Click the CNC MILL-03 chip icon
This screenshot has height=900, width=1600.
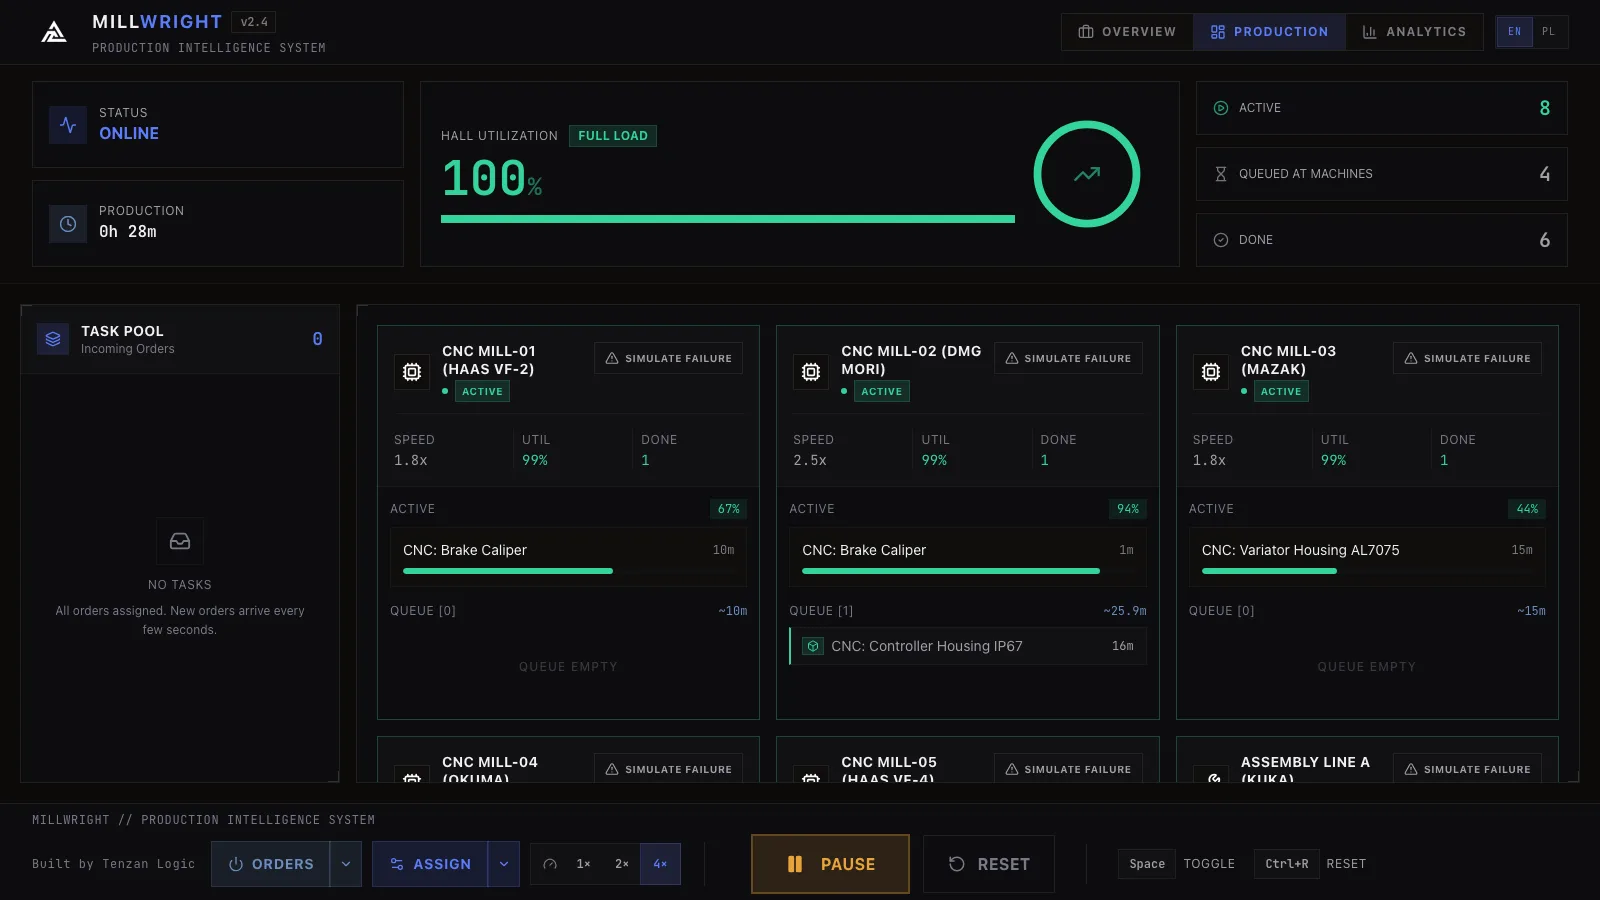(x=1211, y=372)
